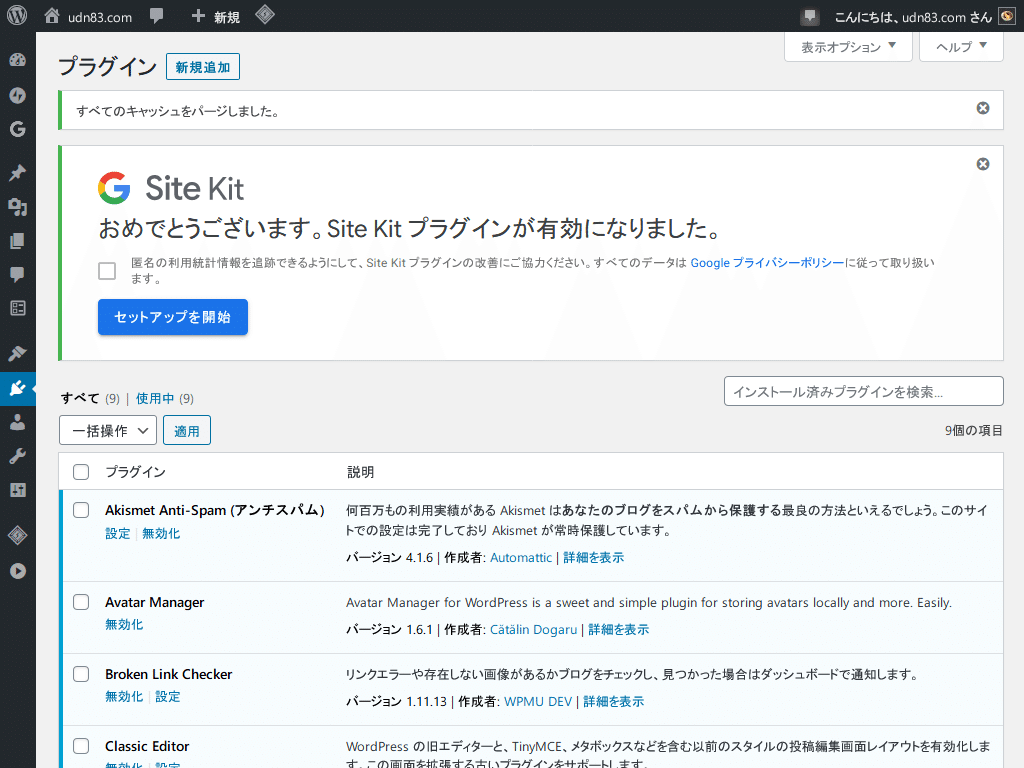Click 無効化 under Akismet Anti-Spam

tap(161, 534)
